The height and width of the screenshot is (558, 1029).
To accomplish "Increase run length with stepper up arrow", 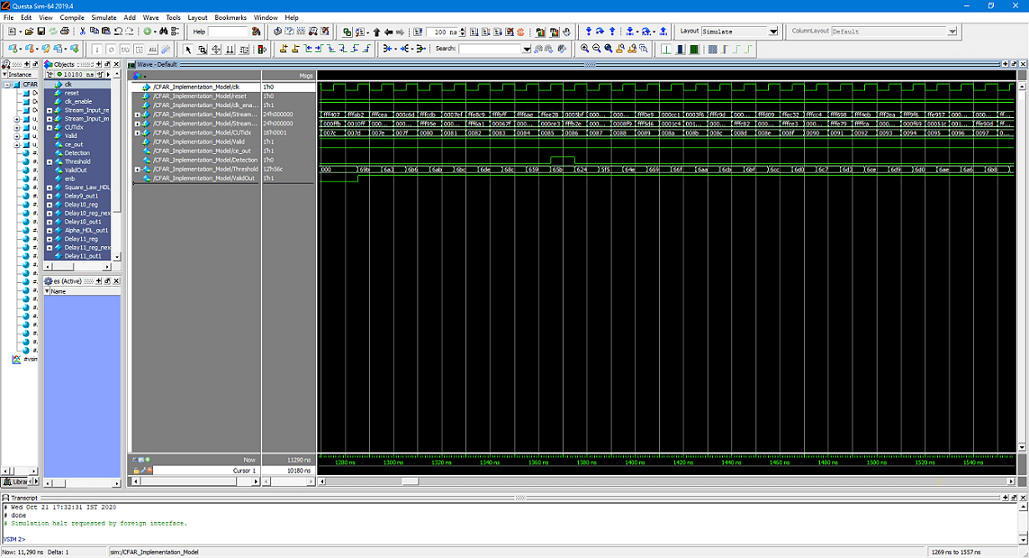I will [463, 29].
